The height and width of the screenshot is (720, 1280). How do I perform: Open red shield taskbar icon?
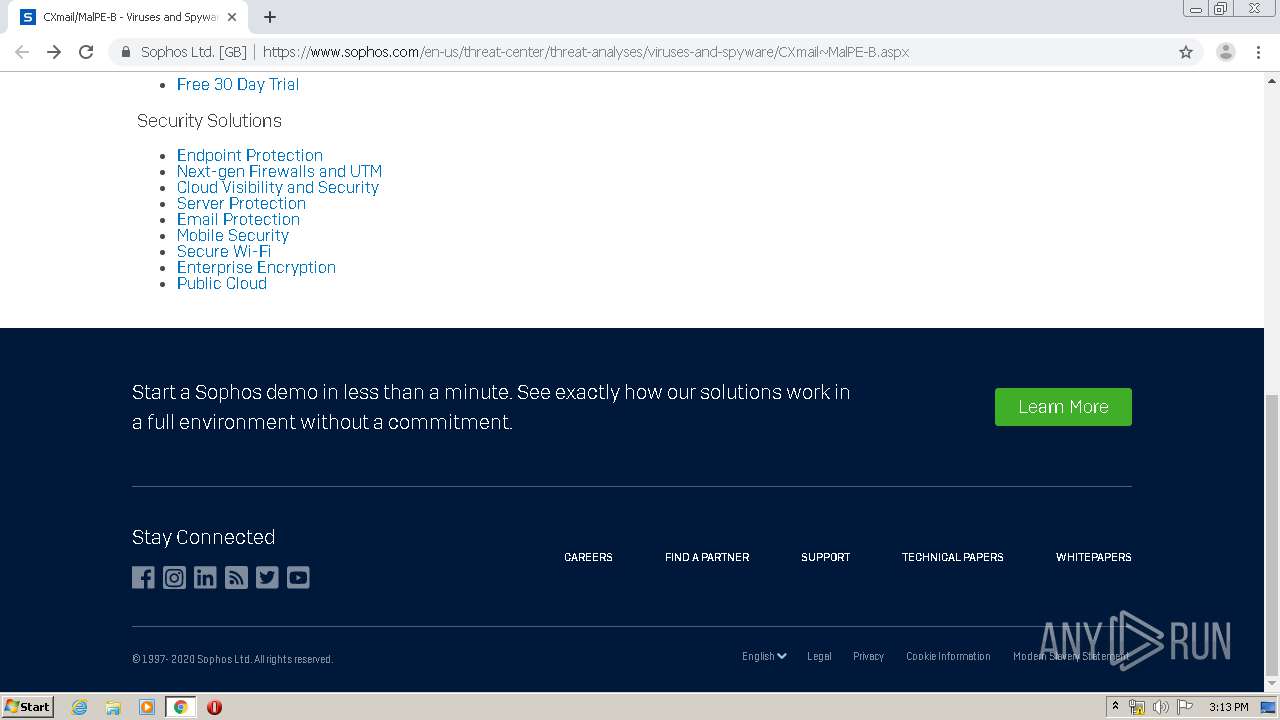(x=214, y=707)
